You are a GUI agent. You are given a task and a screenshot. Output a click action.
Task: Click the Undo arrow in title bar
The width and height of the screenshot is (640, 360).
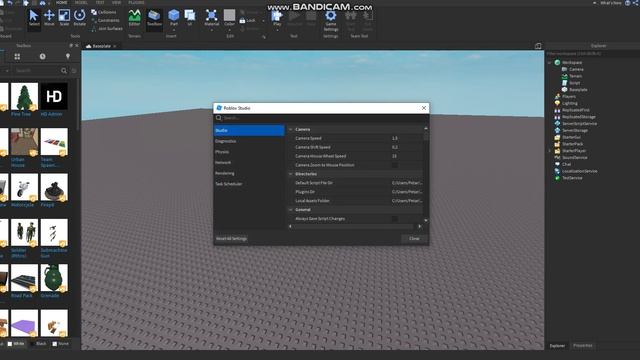point(10,3)
